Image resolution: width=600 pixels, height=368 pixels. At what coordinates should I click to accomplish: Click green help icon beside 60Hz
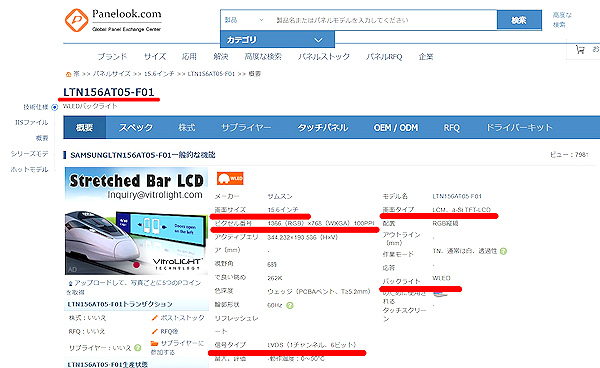click(x=290, y=305)
